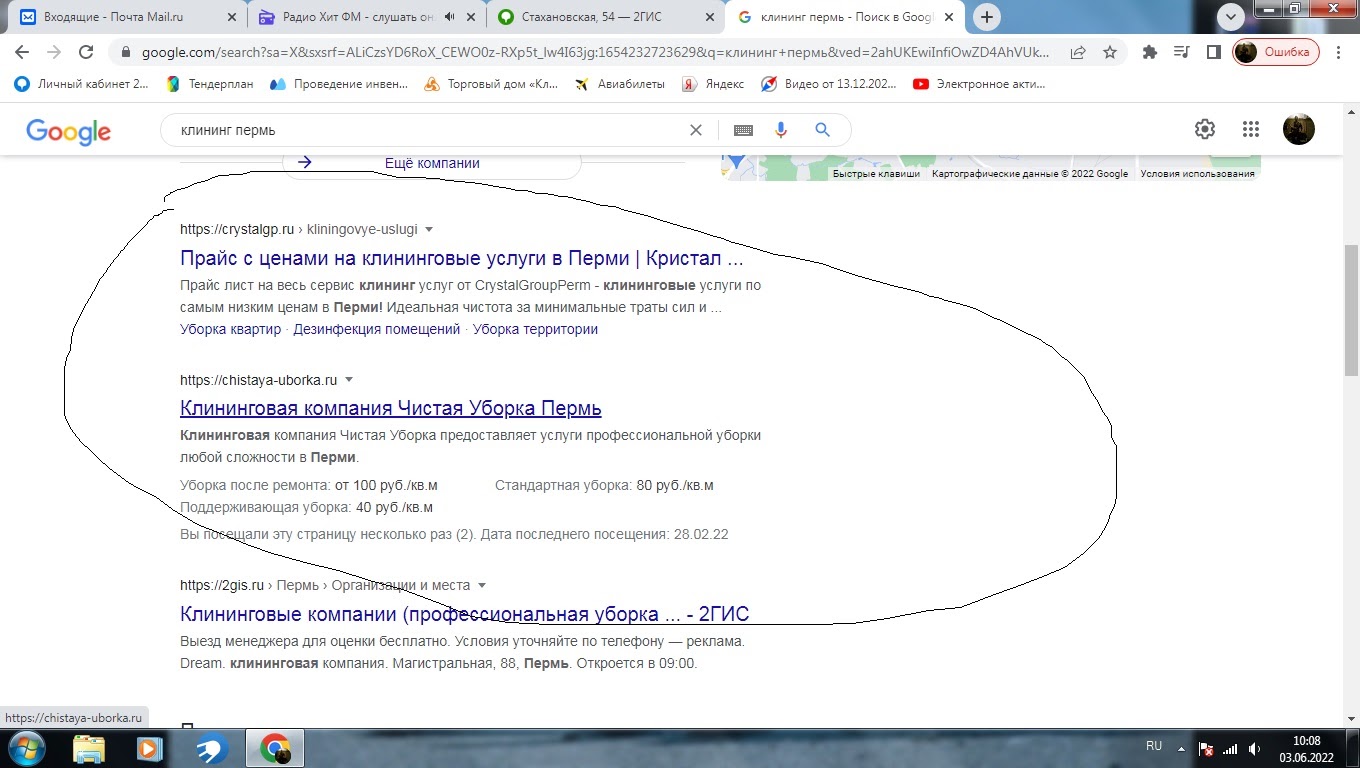Open the on-screen keyboard input tool

coord(743,130)
